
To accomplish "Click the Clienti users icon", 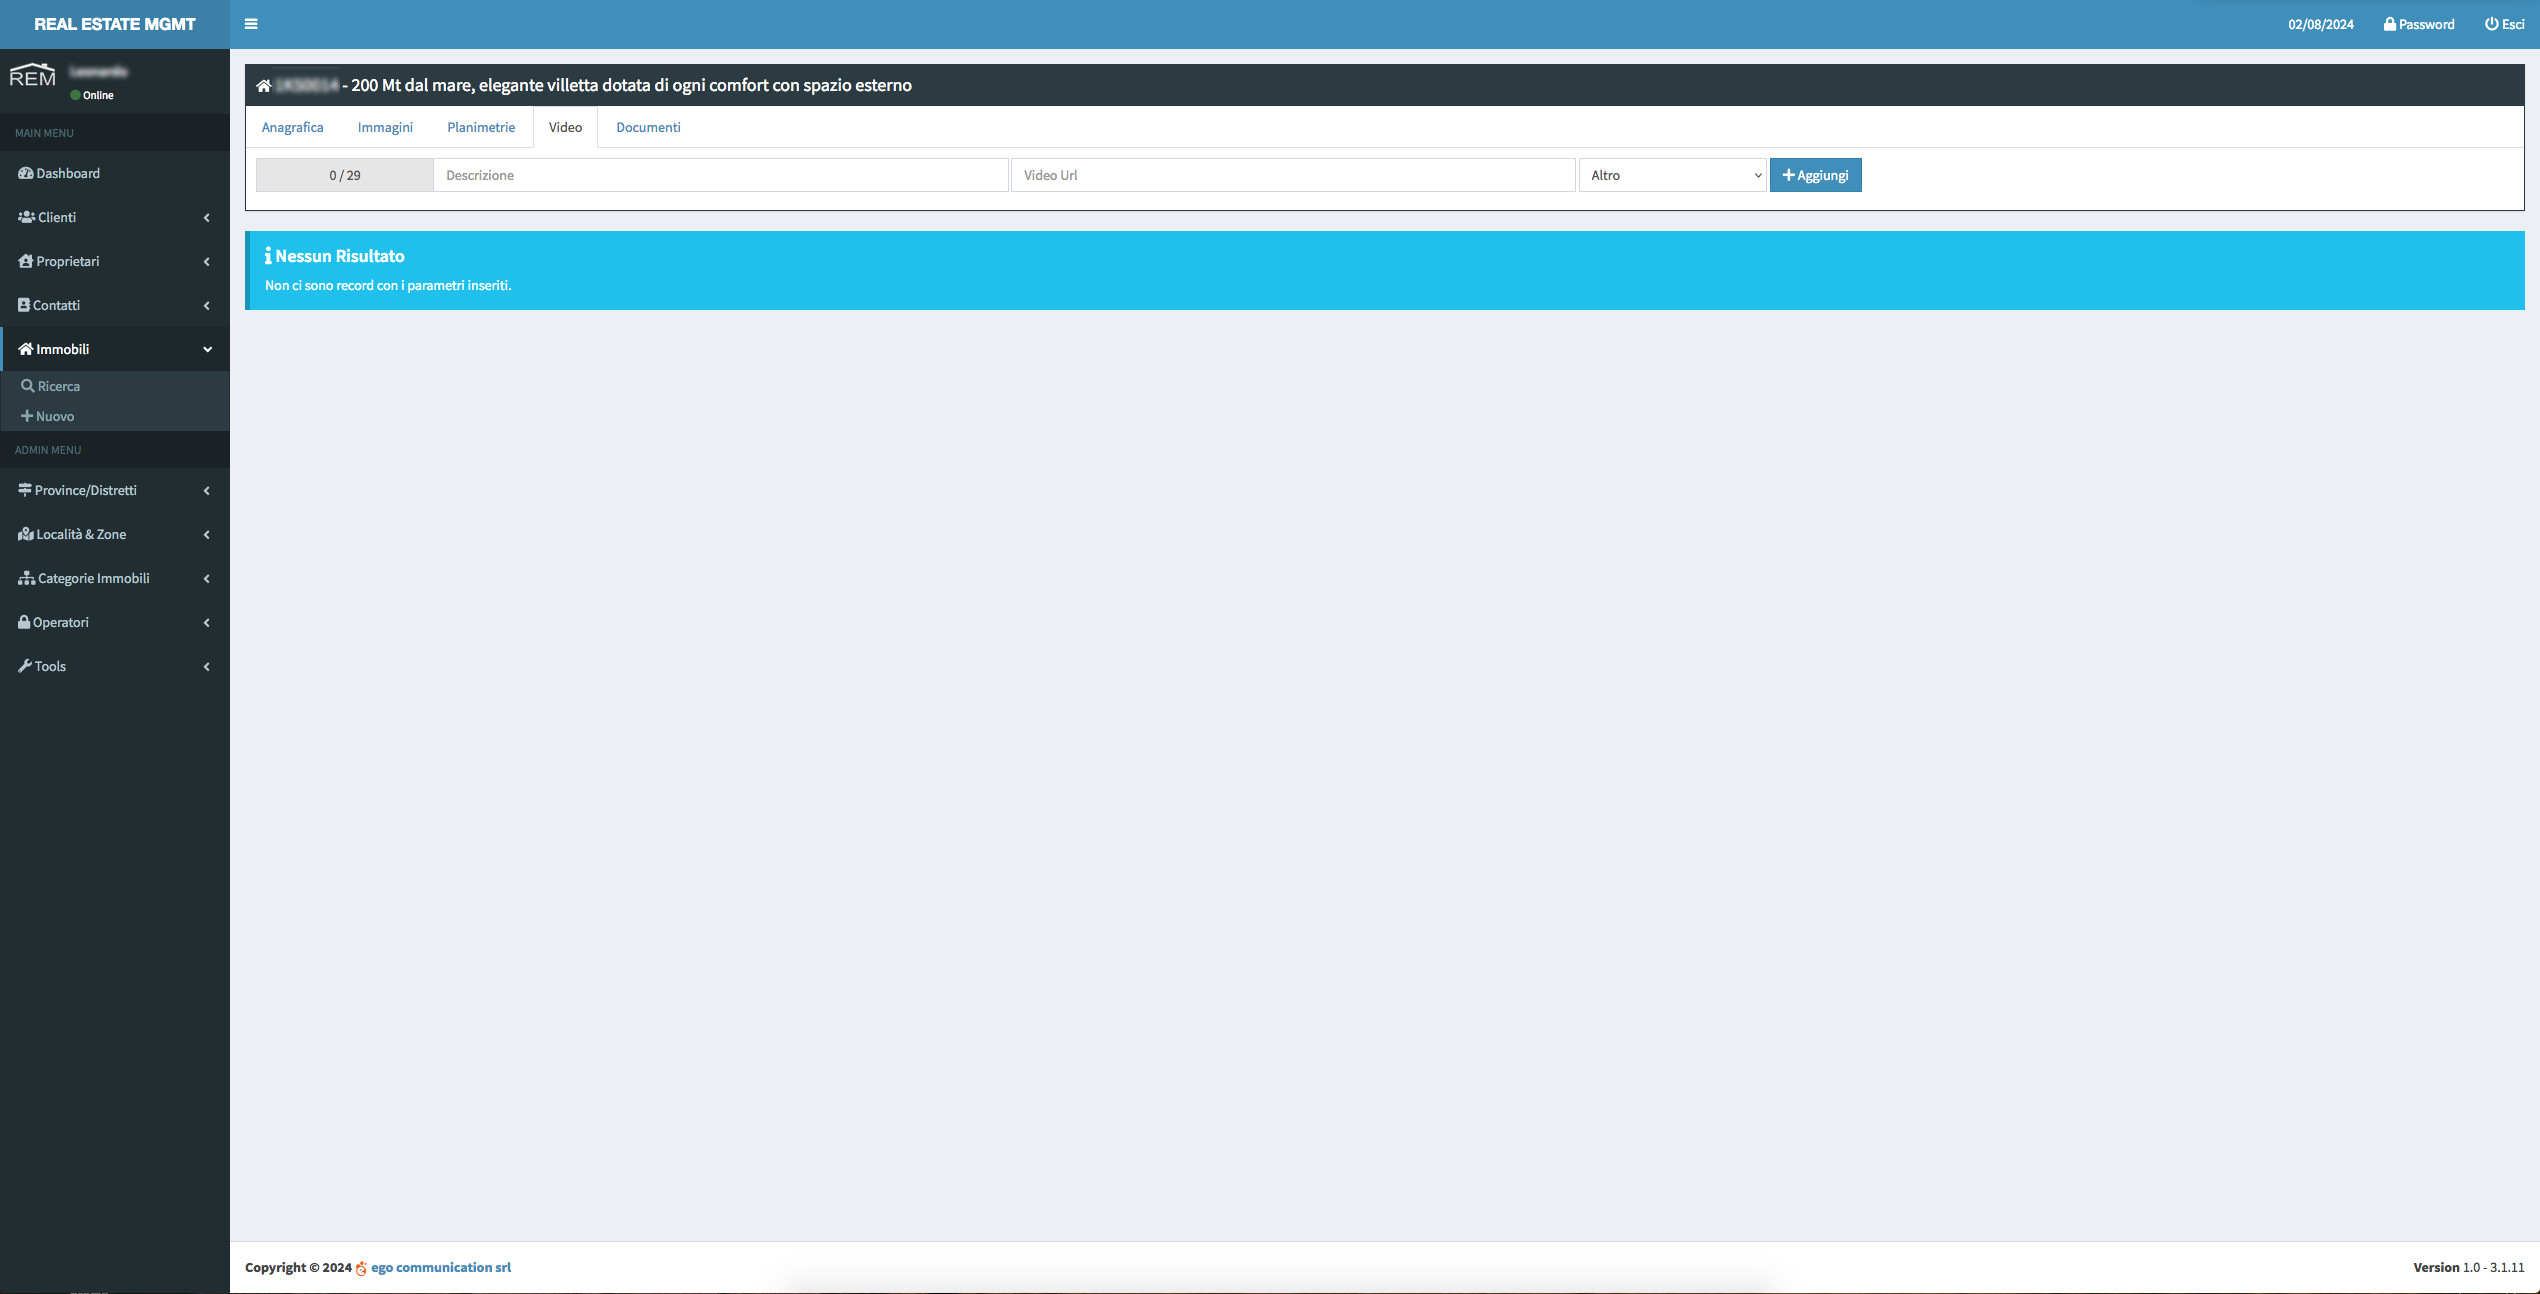I will [x=27, y=217].
